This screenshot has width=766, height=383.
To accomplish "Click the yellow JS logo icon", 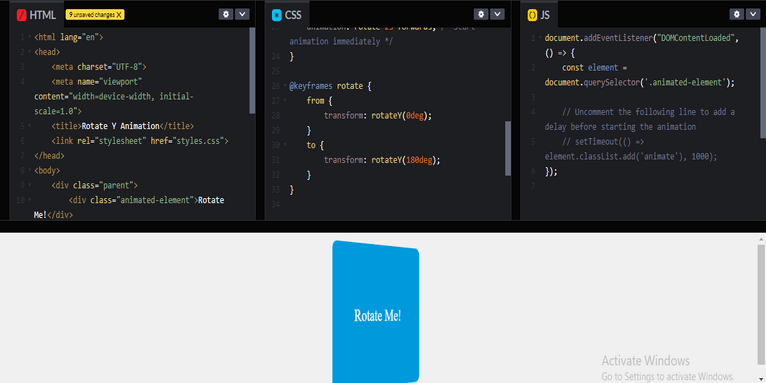I will pyautogui.click(x=532, y=15).
